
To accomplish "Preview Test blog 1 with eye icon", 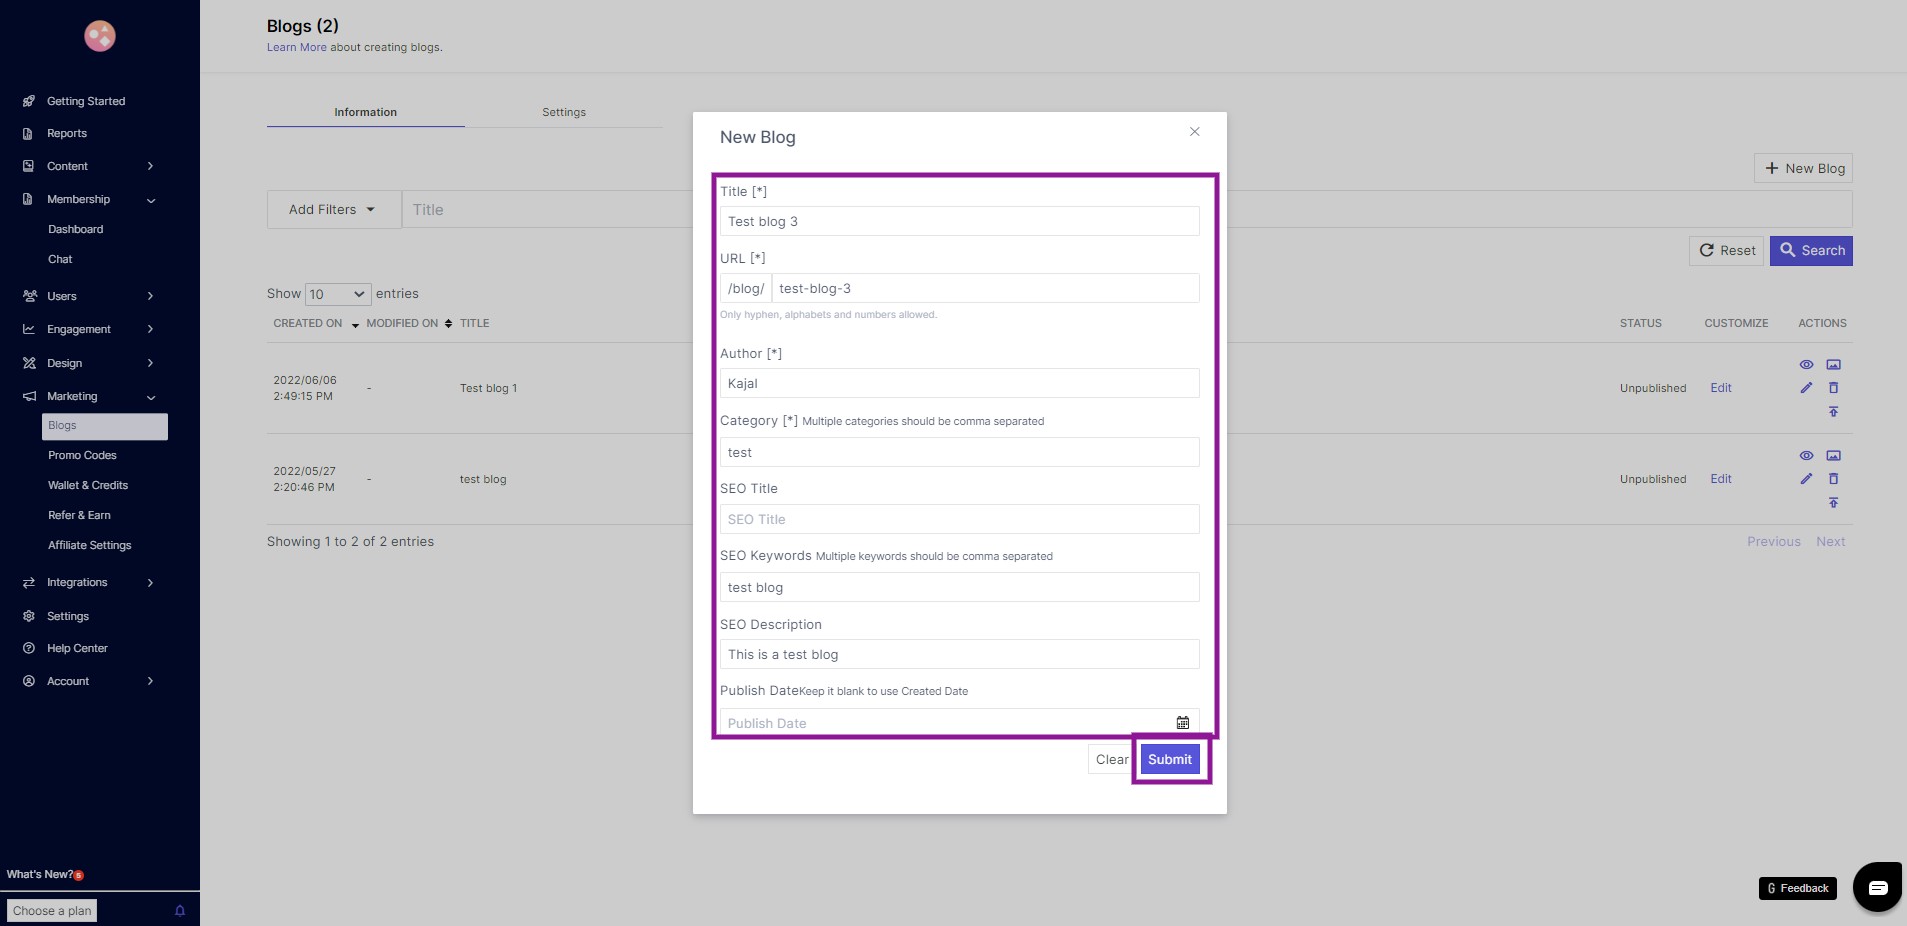I will 1806,365.
